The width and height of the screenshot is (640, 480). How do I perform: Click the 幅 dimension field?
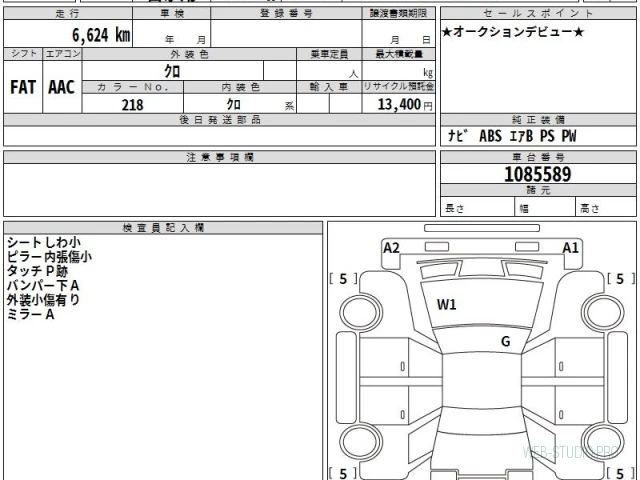545,207
